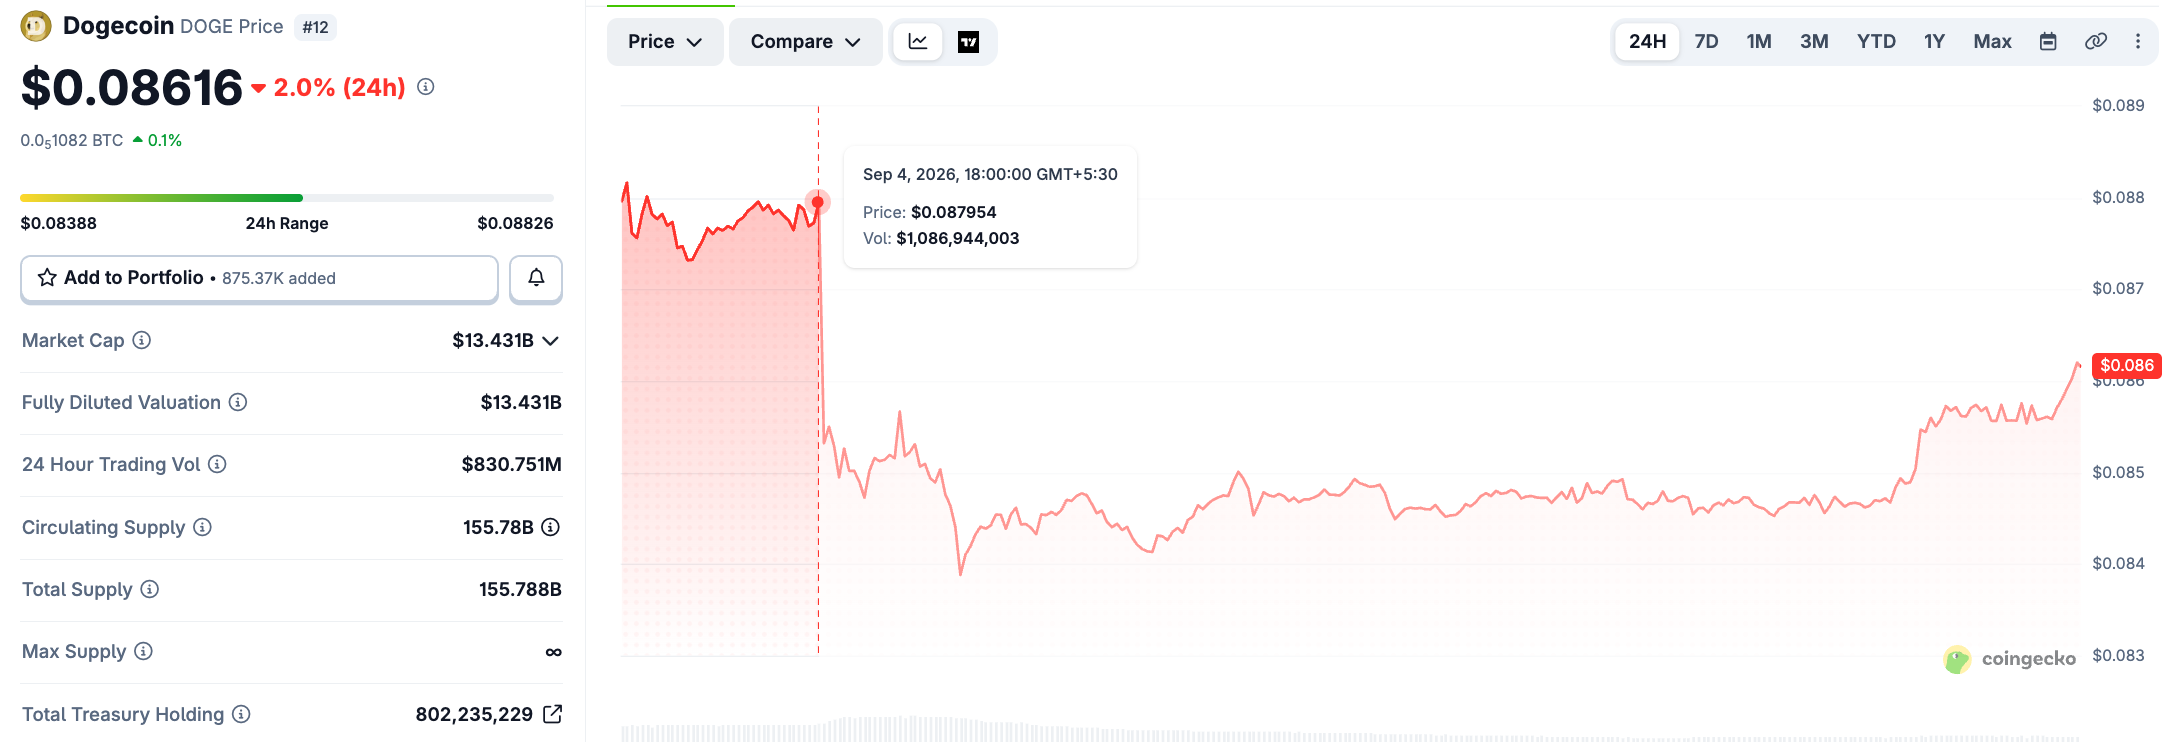Click the red $0.086 current price label
This screenshot has width=2168, height=742.
click(x=2126, y=365)
